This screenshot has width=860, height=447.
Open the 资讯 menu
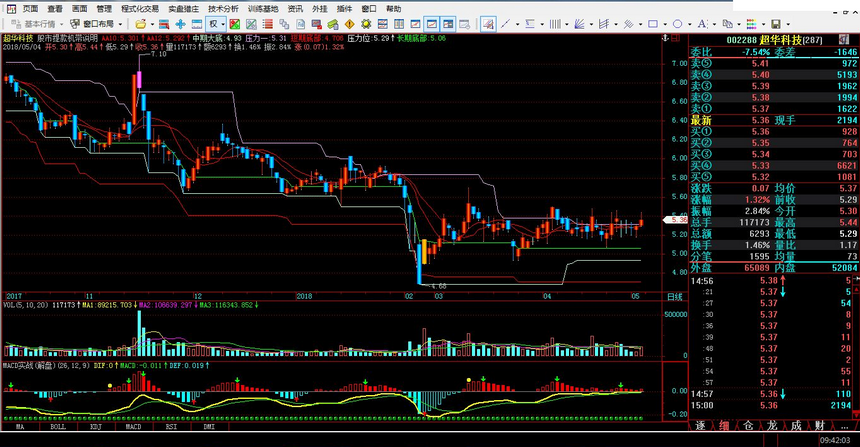pos(295,9)
